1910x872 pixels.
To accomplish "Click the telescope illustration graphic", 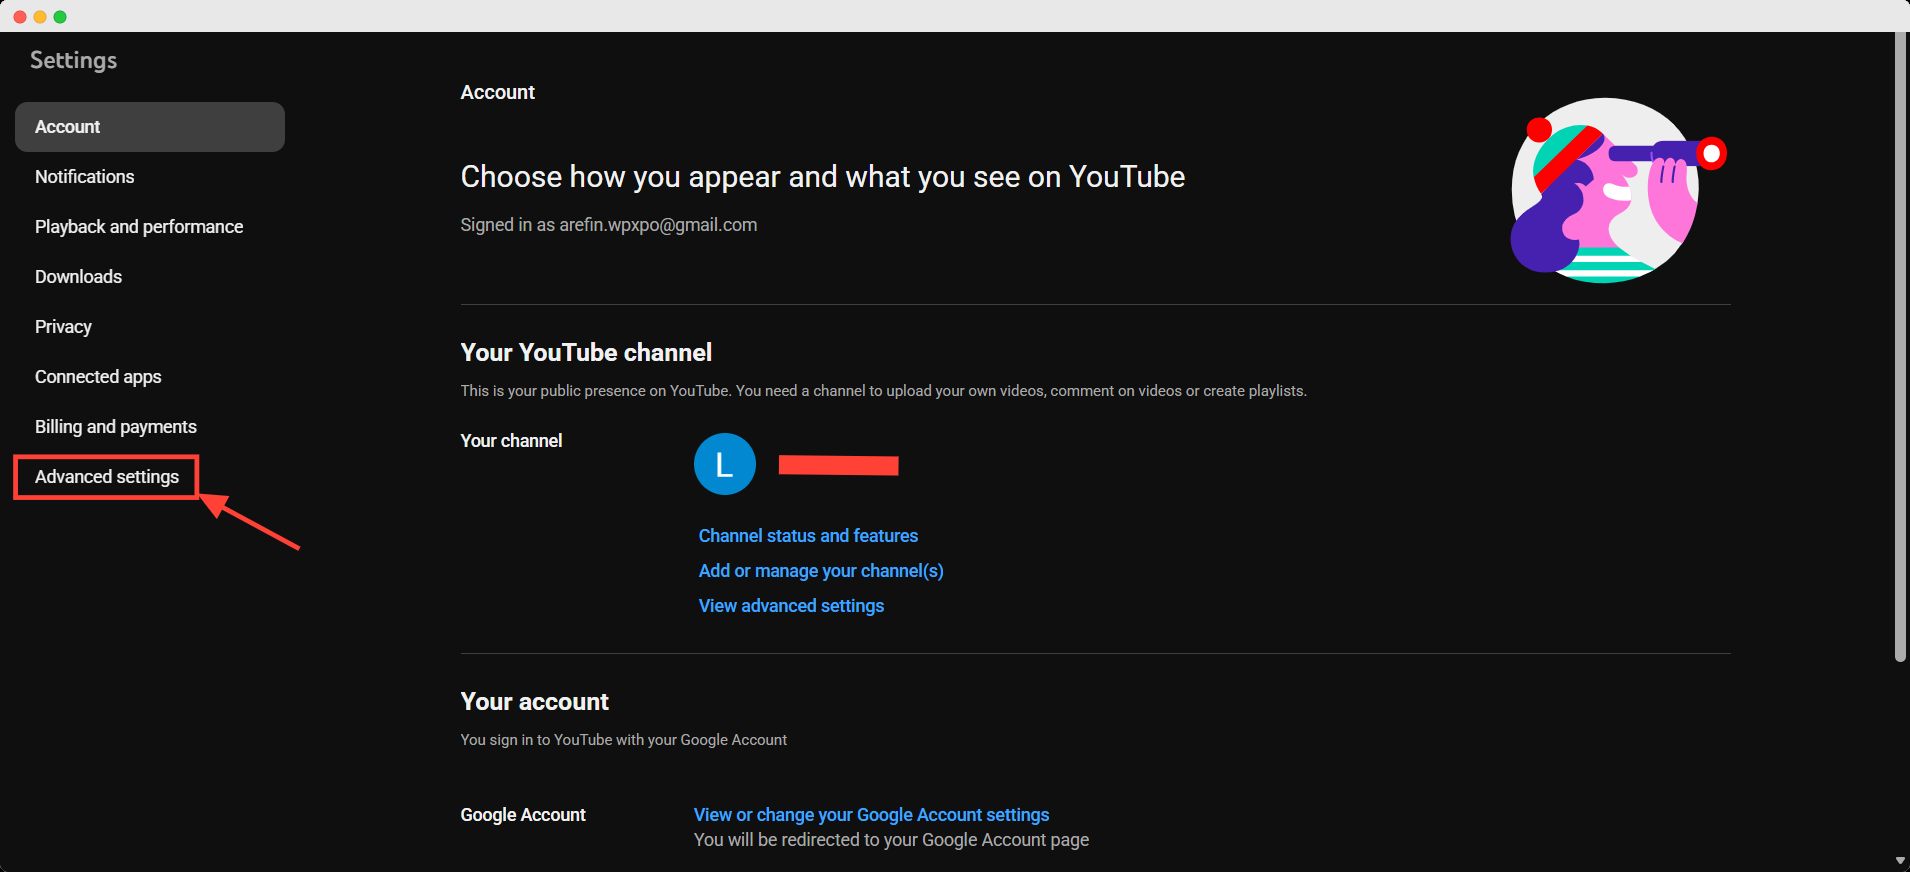I will (x=1617, y=190).
